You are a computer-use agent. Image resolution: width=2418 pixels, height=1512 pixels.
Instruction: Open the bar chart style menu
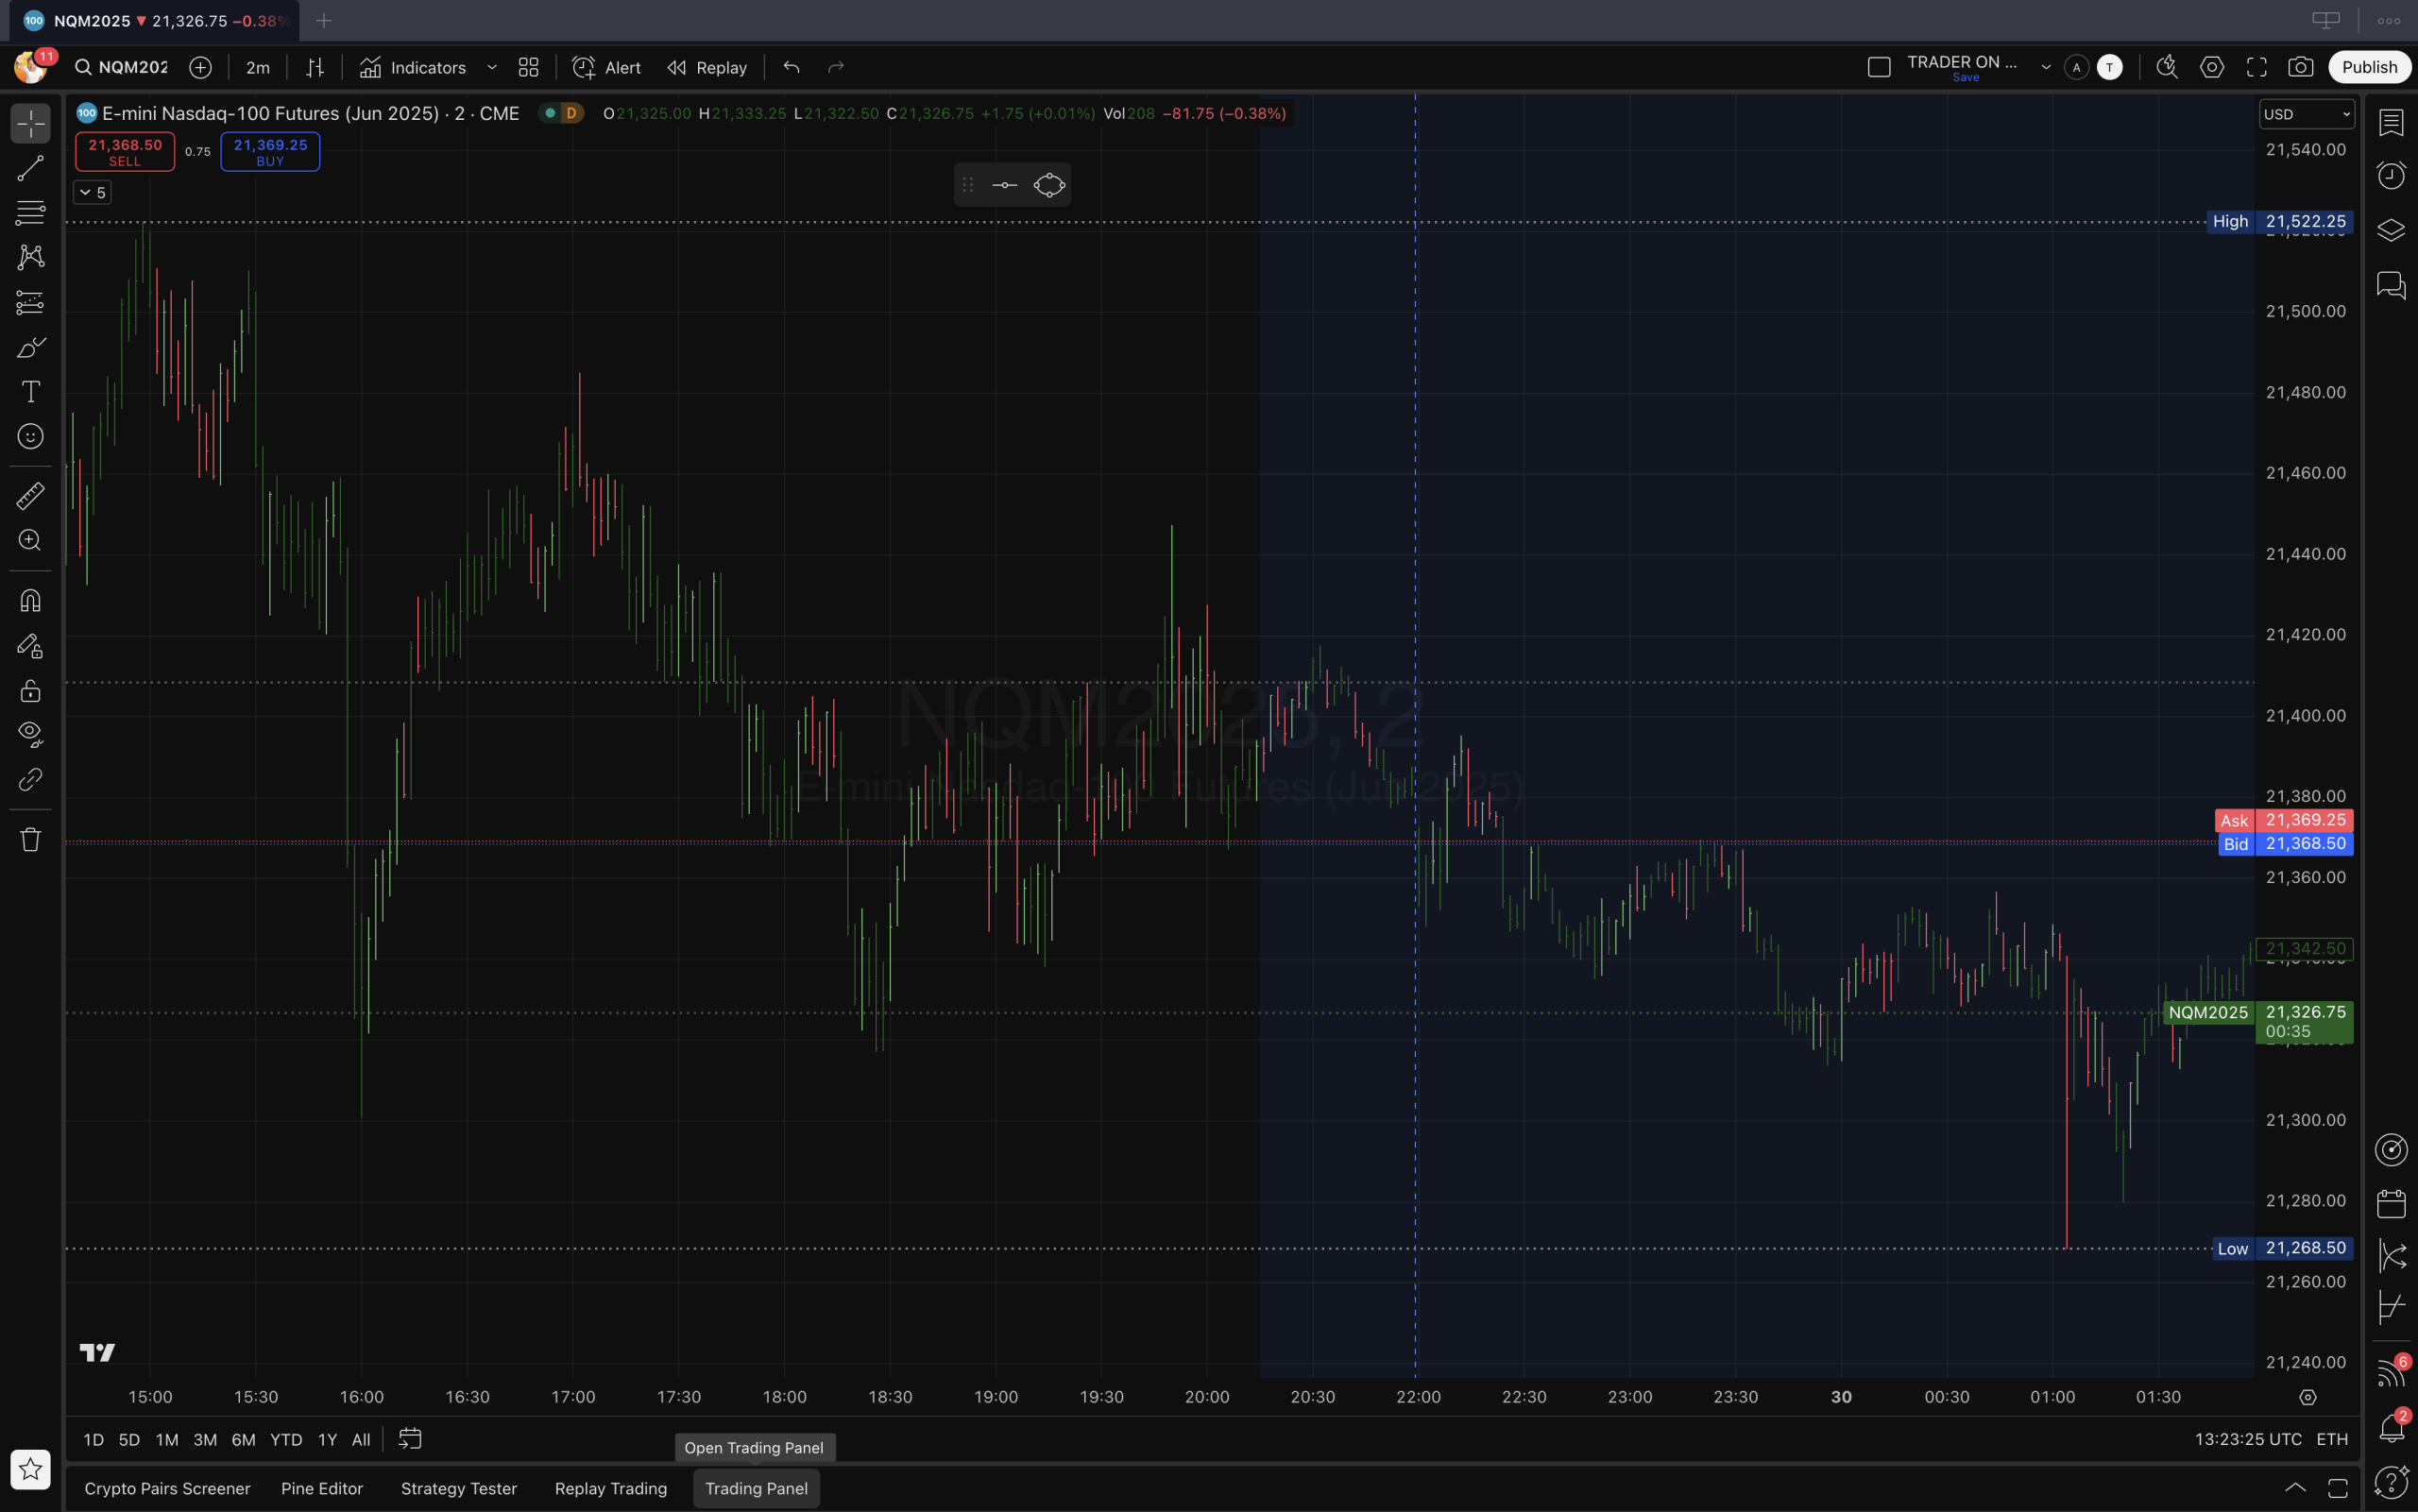(315, 67)
